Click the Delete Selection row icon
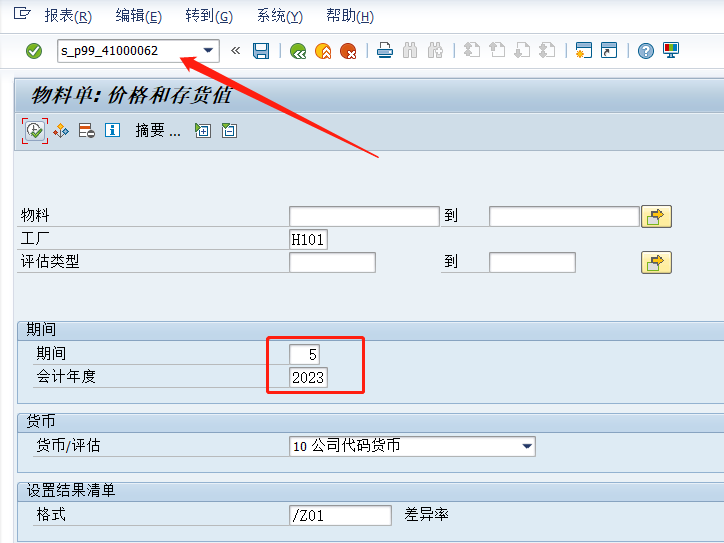The height and width of the screenshot is (543, 724). tap(86, 131)
